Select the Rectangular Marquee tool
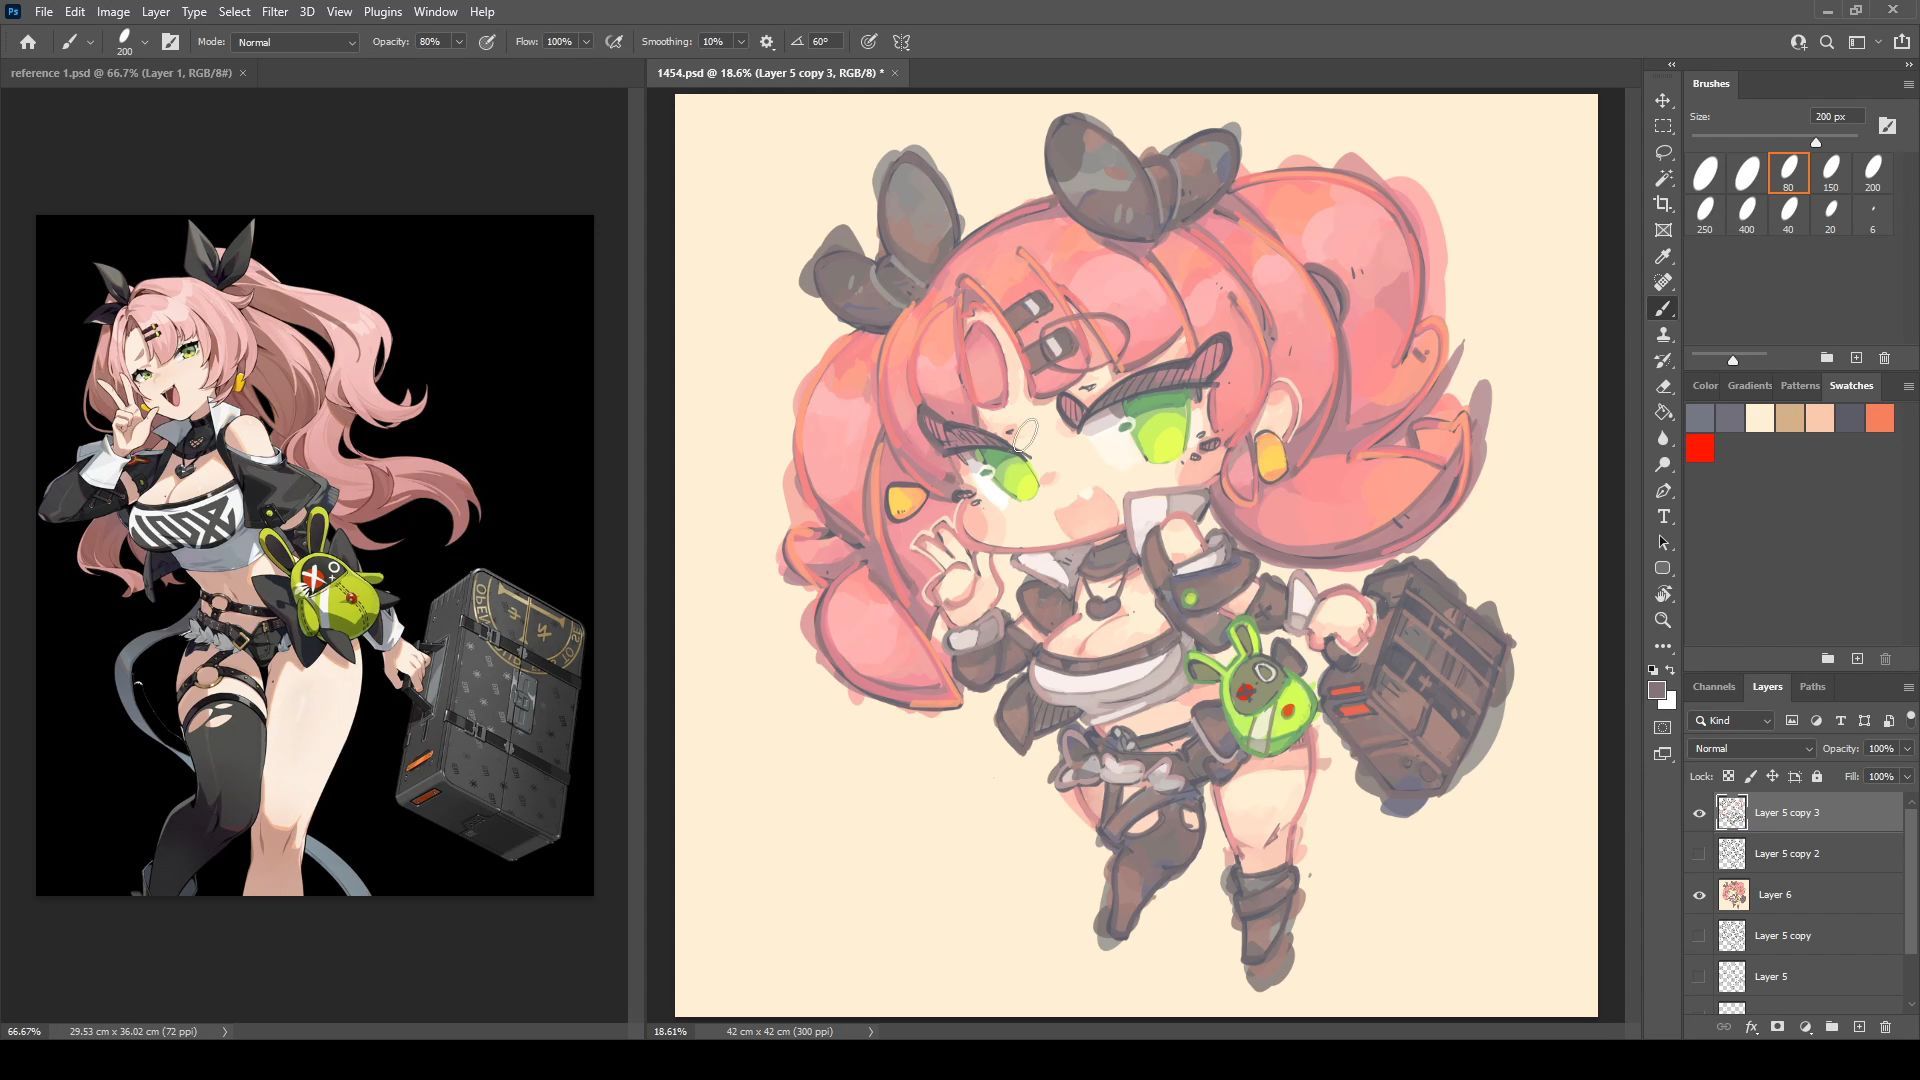Viewport: 1920px width, 1080px height. click(1663, 127)
